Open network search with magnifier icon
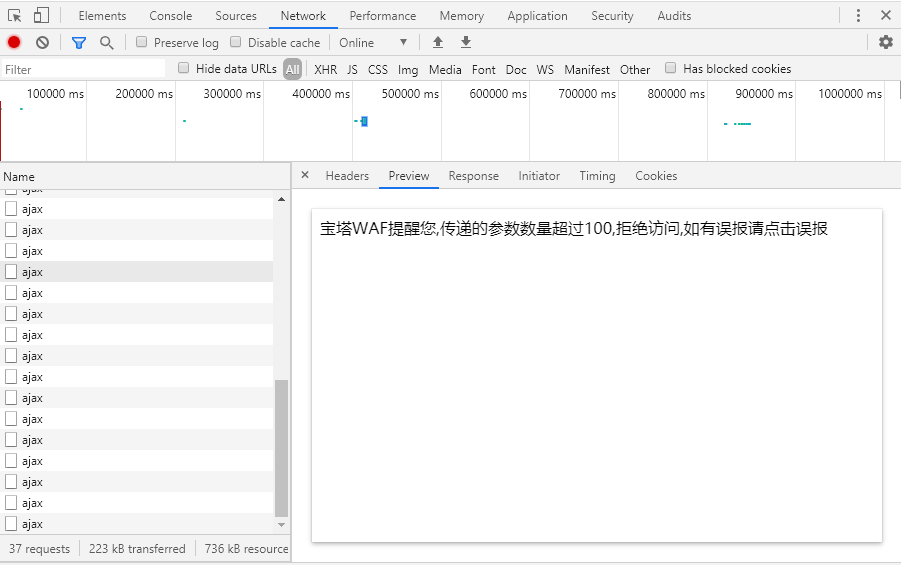 [x=106, y=42]
